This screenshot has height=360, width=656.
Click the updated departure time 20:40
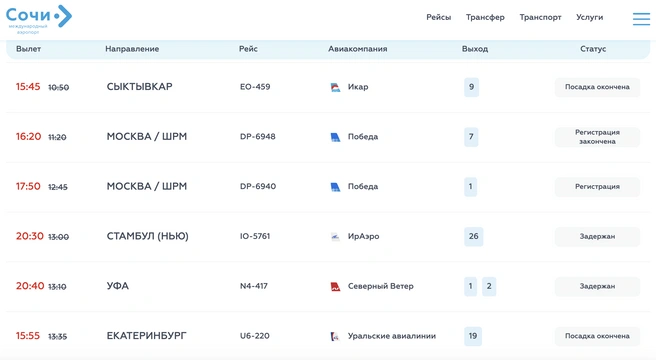[x=30, y=286]
